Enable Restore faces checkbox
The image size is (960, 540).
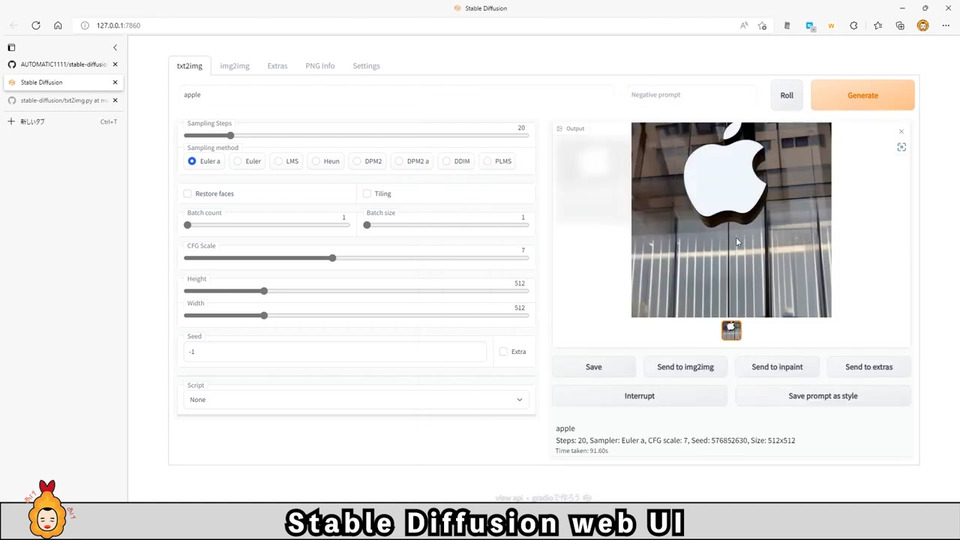187,193
